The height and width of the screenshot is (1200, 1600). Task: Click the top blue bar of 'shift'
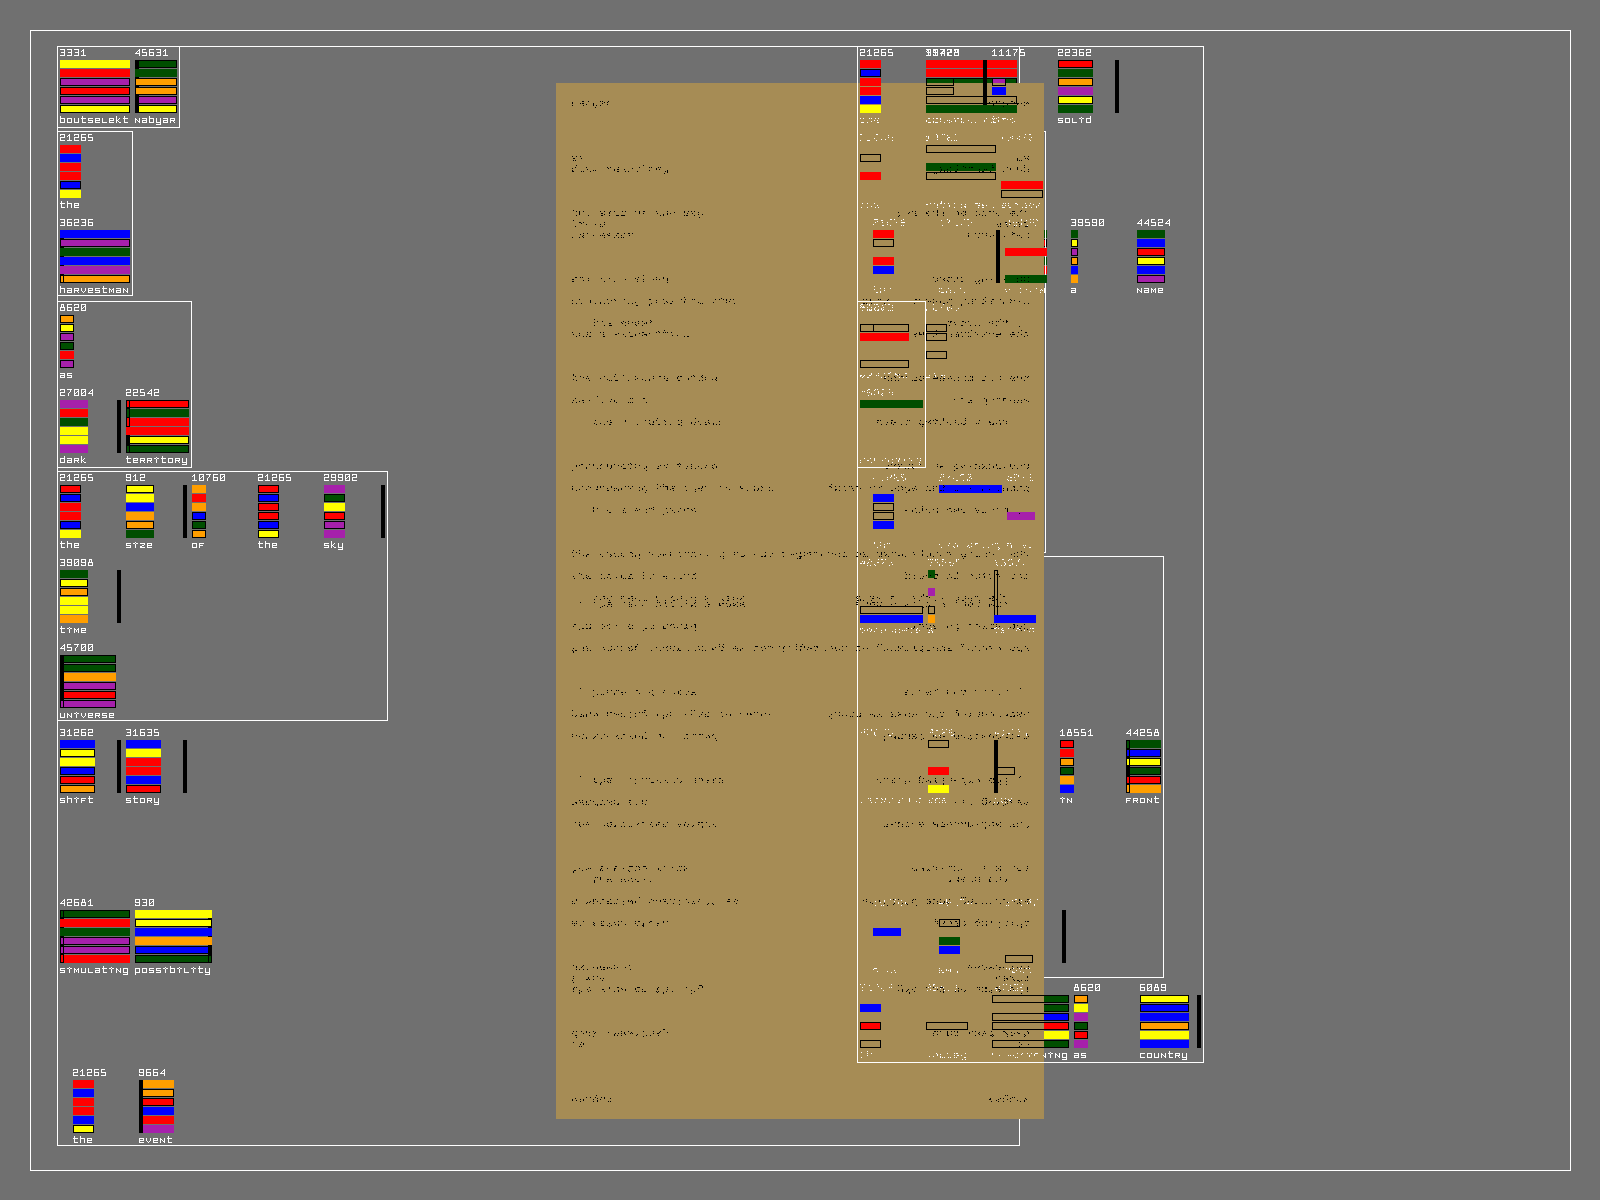coord(77,744)
